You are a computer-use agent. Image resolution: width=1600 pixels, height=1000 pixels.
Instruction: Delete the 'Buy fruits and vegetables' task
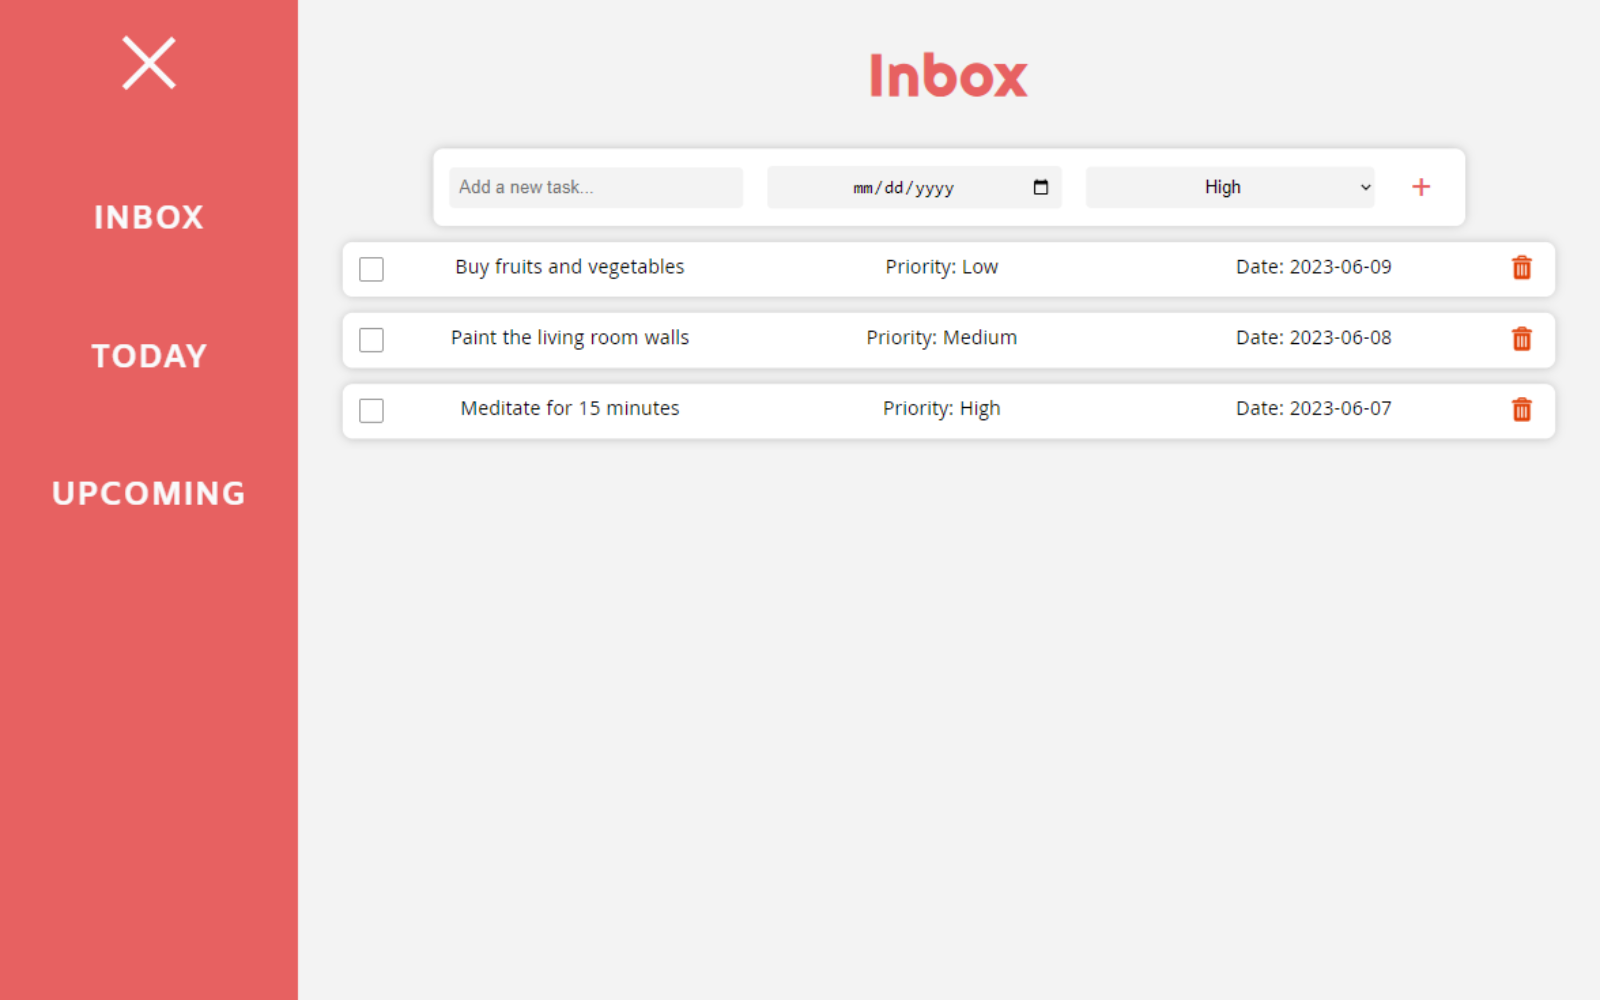click(1521, 268)
